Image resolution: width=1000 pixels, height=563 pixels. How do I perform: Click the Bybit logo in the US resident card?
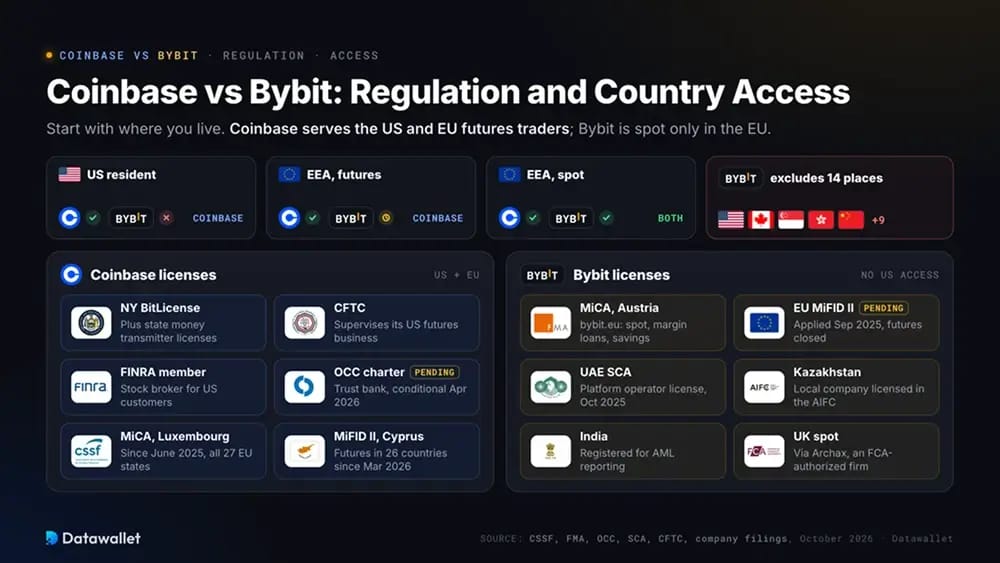coord(131,218)
